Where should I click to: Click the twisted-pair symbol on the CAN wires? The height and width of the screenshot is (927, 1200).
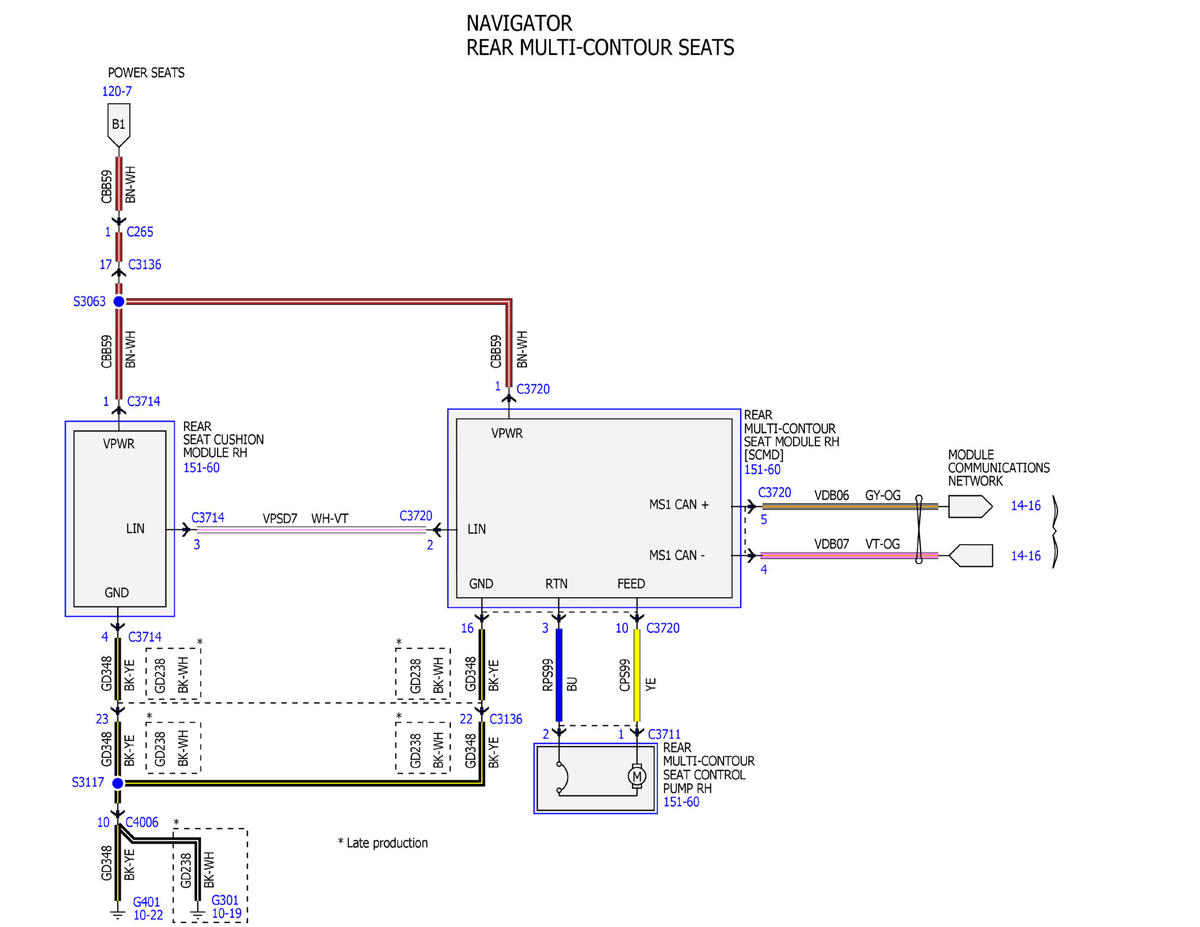917,530
